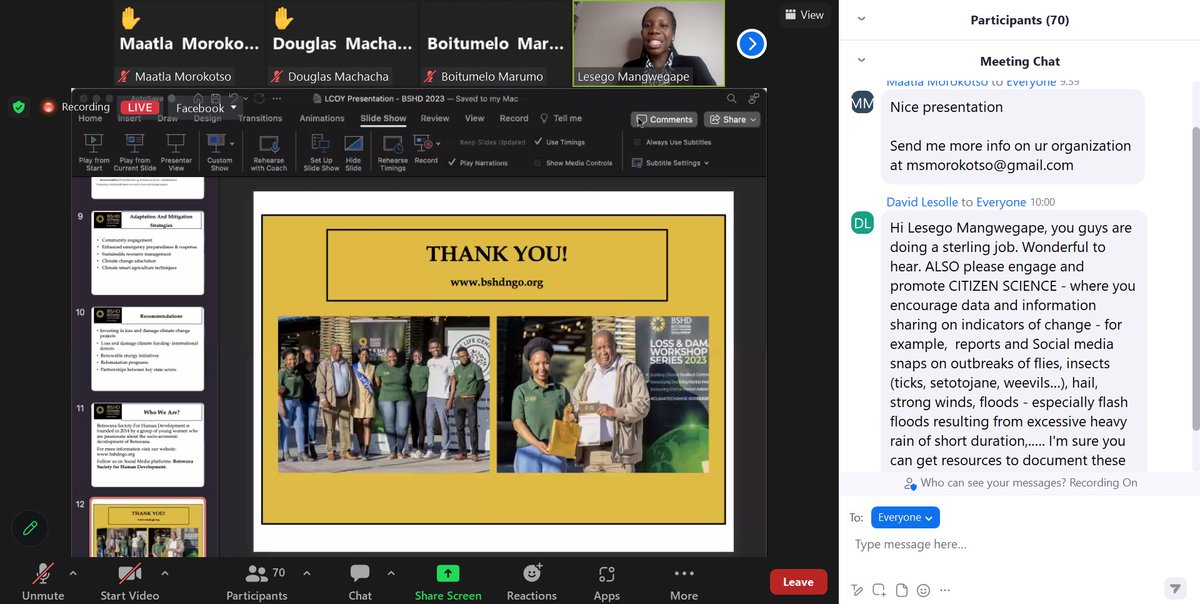Start video with the camera icon
Image resolution: width=1200 pixels, height=604 pixels.
click(x=130, y=574)
